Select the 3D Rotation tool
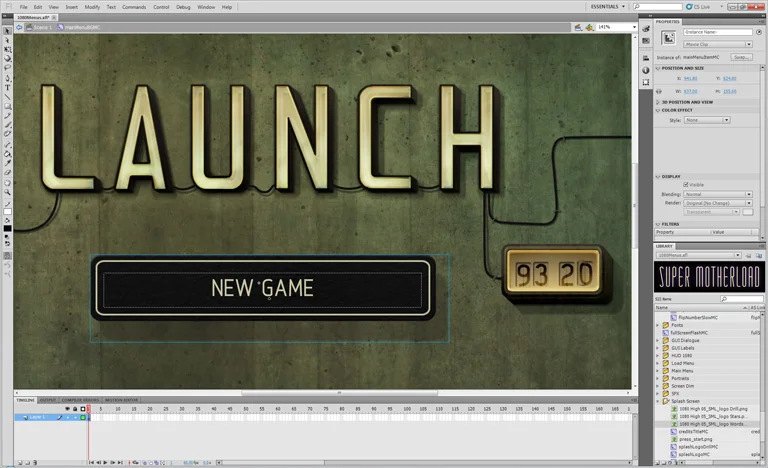 (x=7, y=58)
